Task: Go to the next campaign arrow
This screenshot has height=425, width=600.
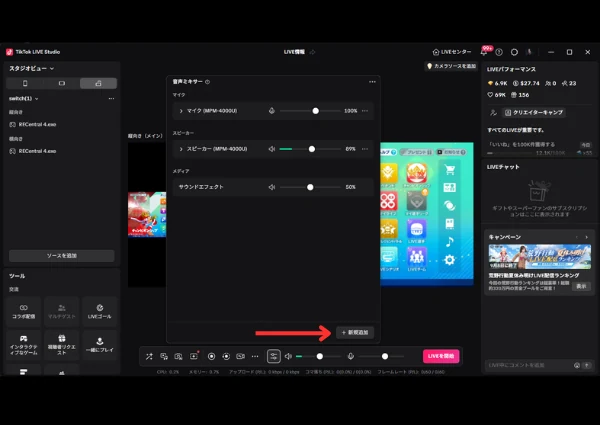Action: coord(587,237)
